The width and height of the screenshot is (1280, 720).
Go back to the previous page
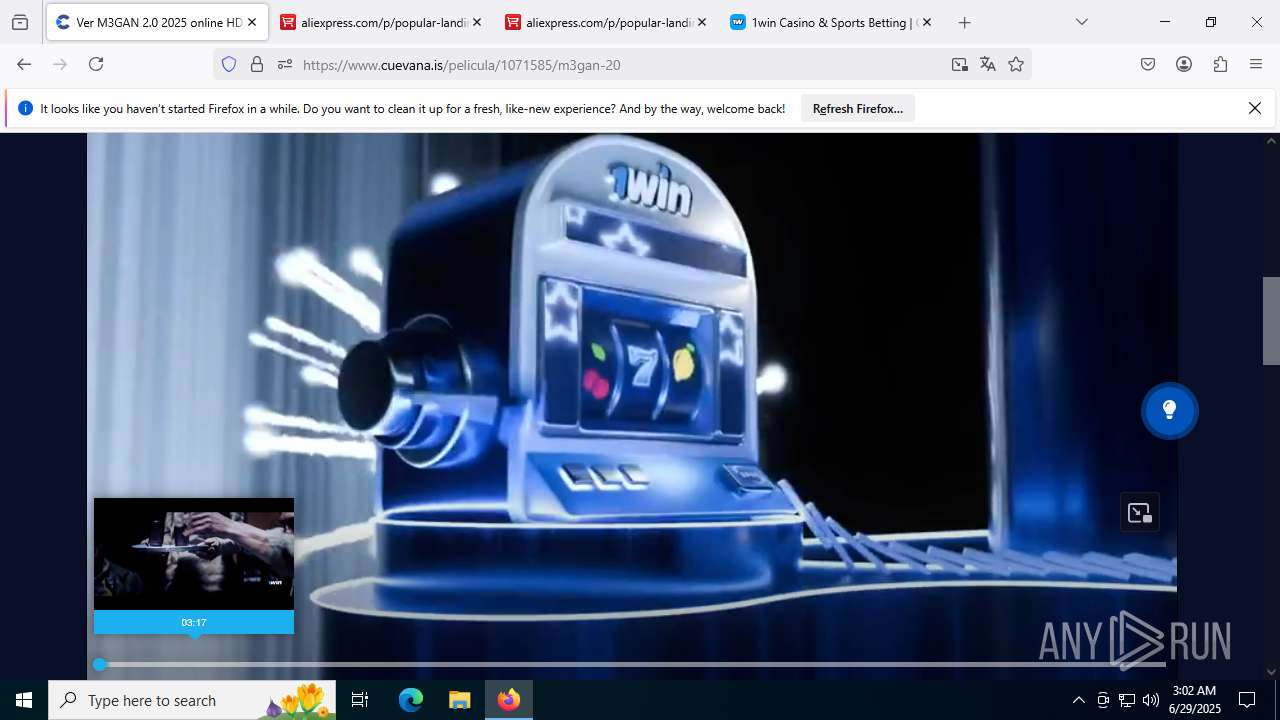[24, 64]
